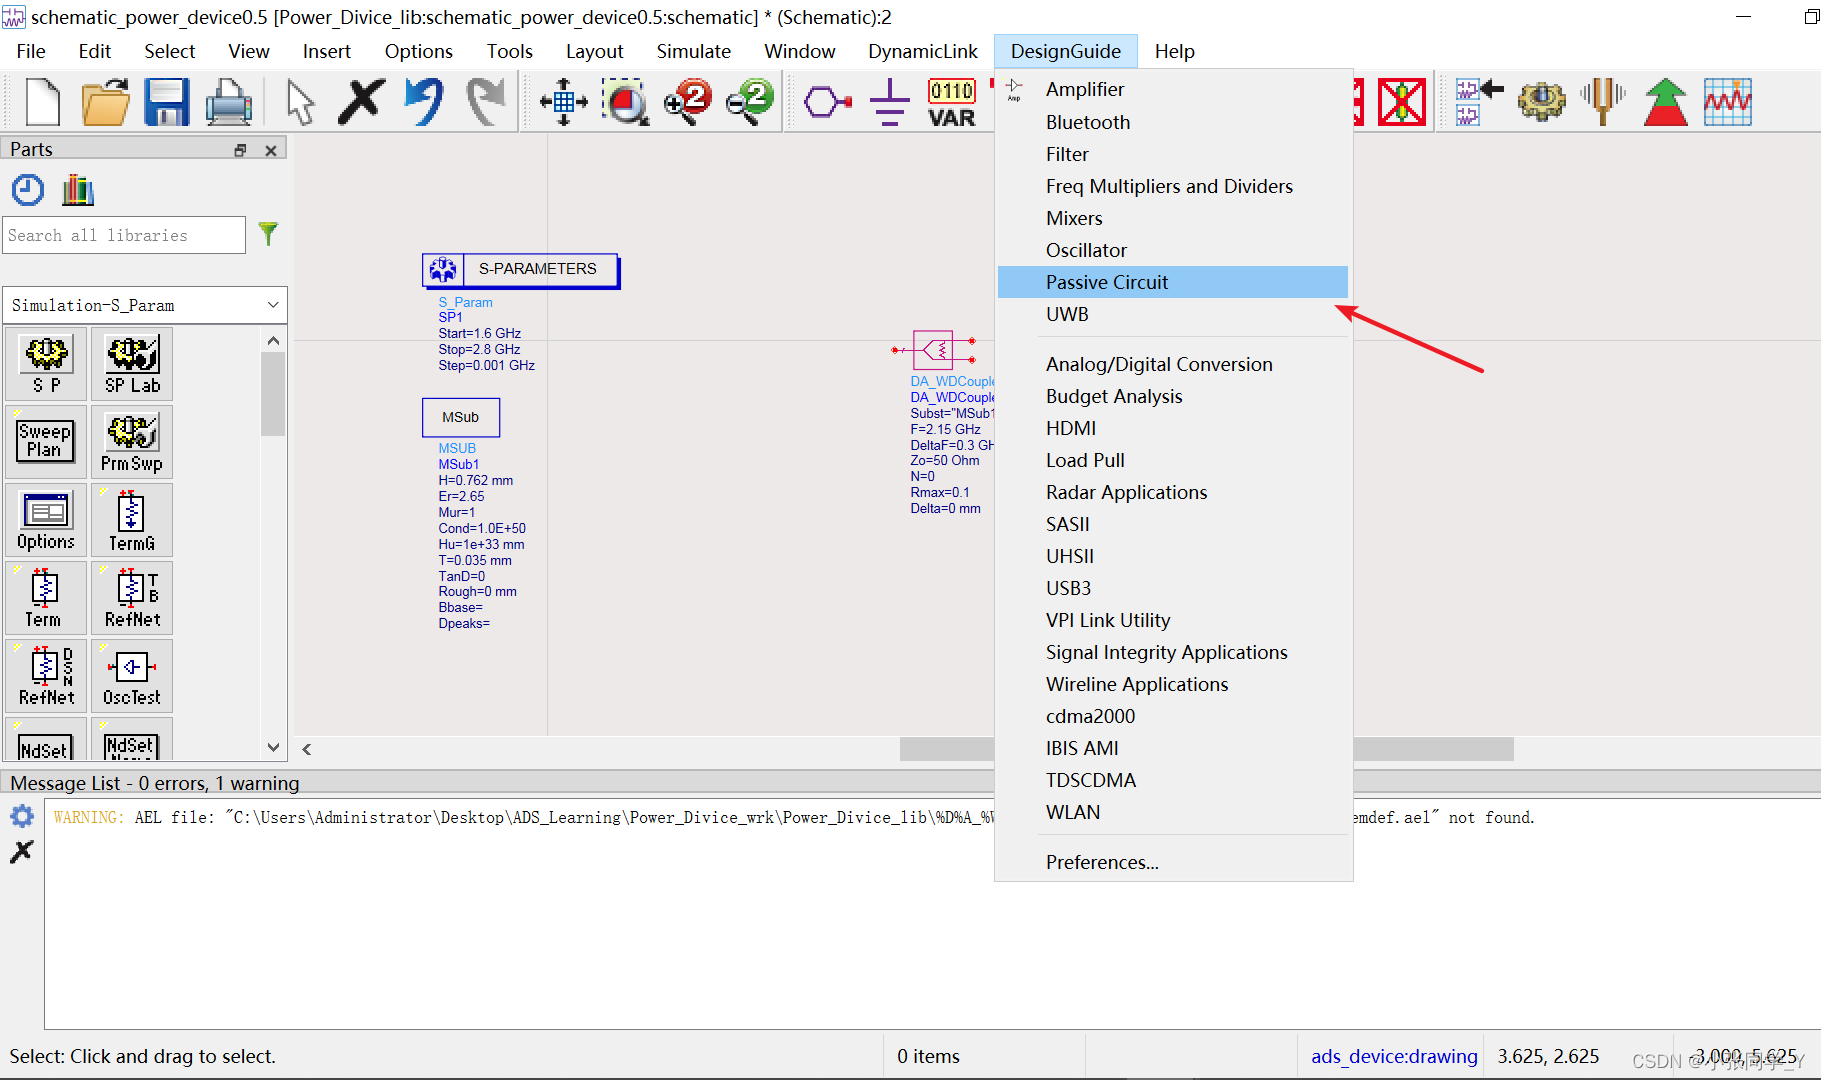Click the Search all libraries field
The height and width of the screenshot is (1080, 1821).
click(124, 235)
